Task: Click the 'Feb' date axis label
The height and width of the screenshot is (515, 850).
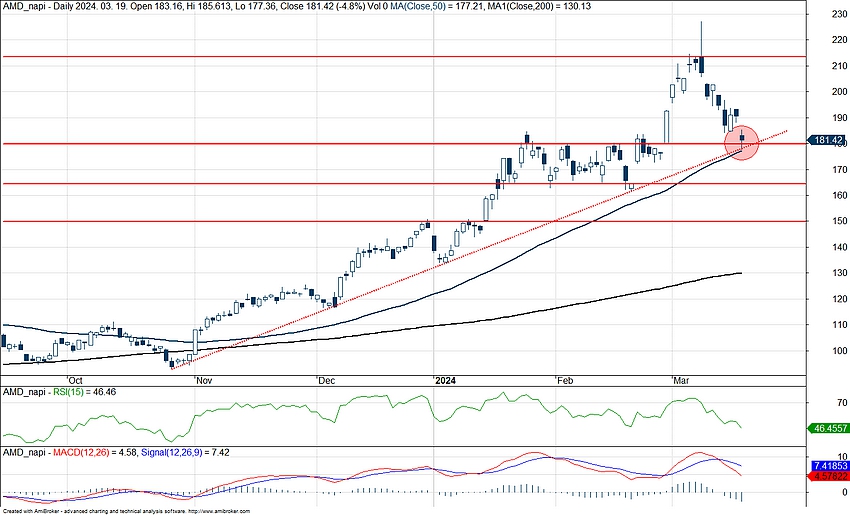Action: coord(565,381)
